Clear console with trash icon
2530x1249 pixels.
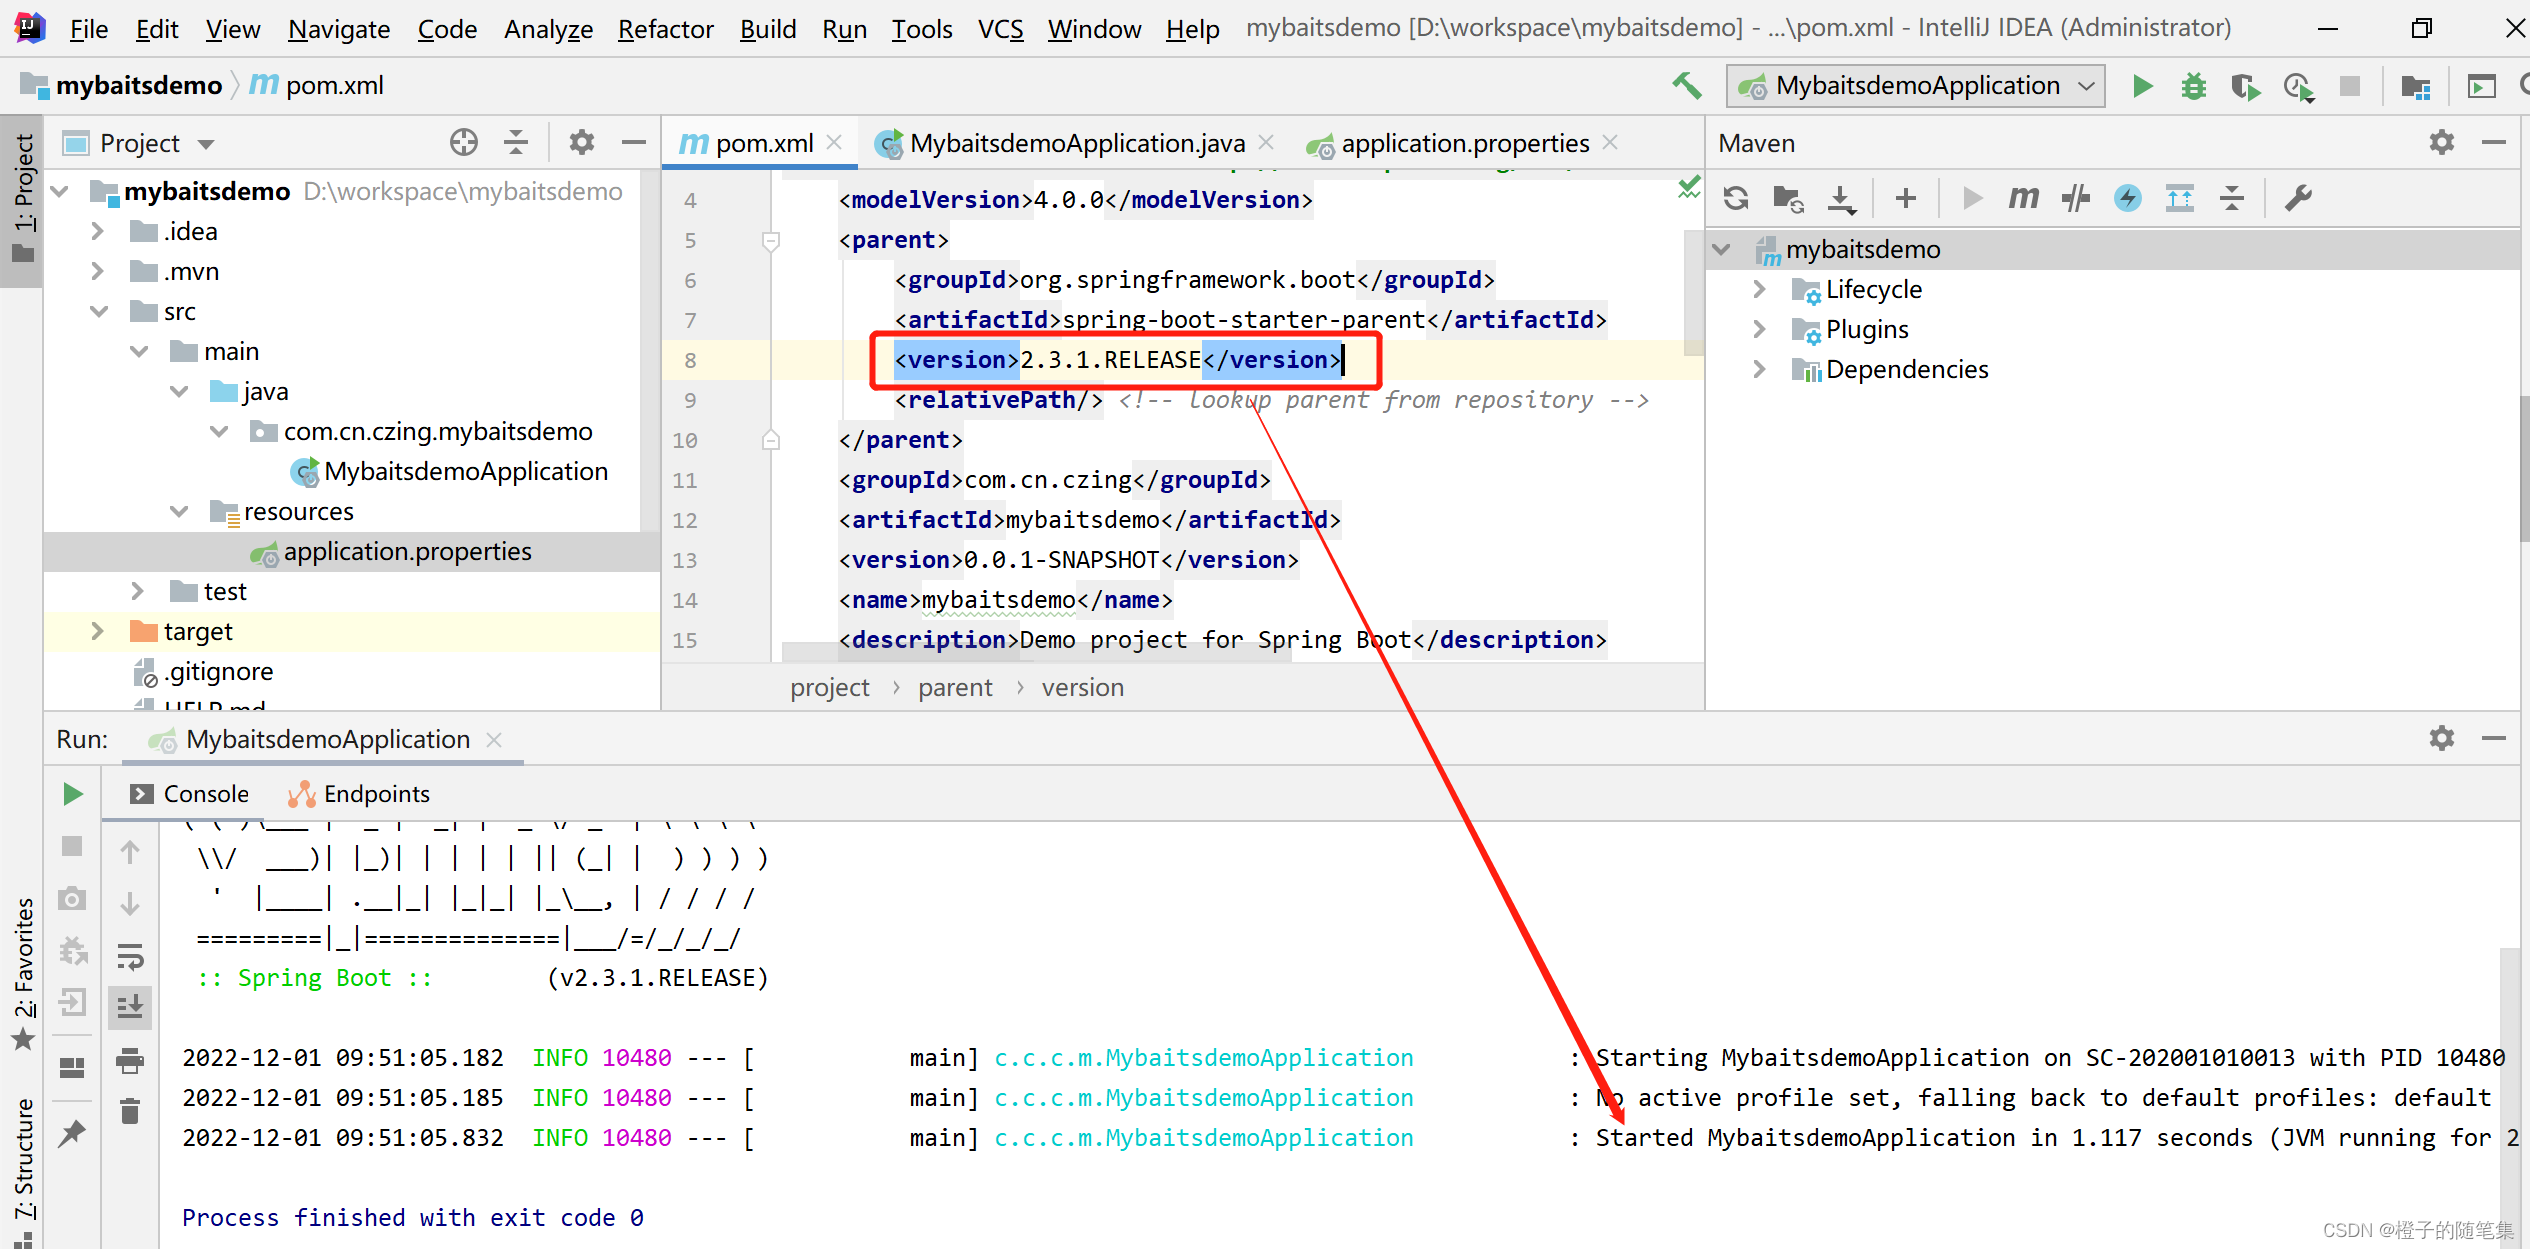[x=130, y=1111]
